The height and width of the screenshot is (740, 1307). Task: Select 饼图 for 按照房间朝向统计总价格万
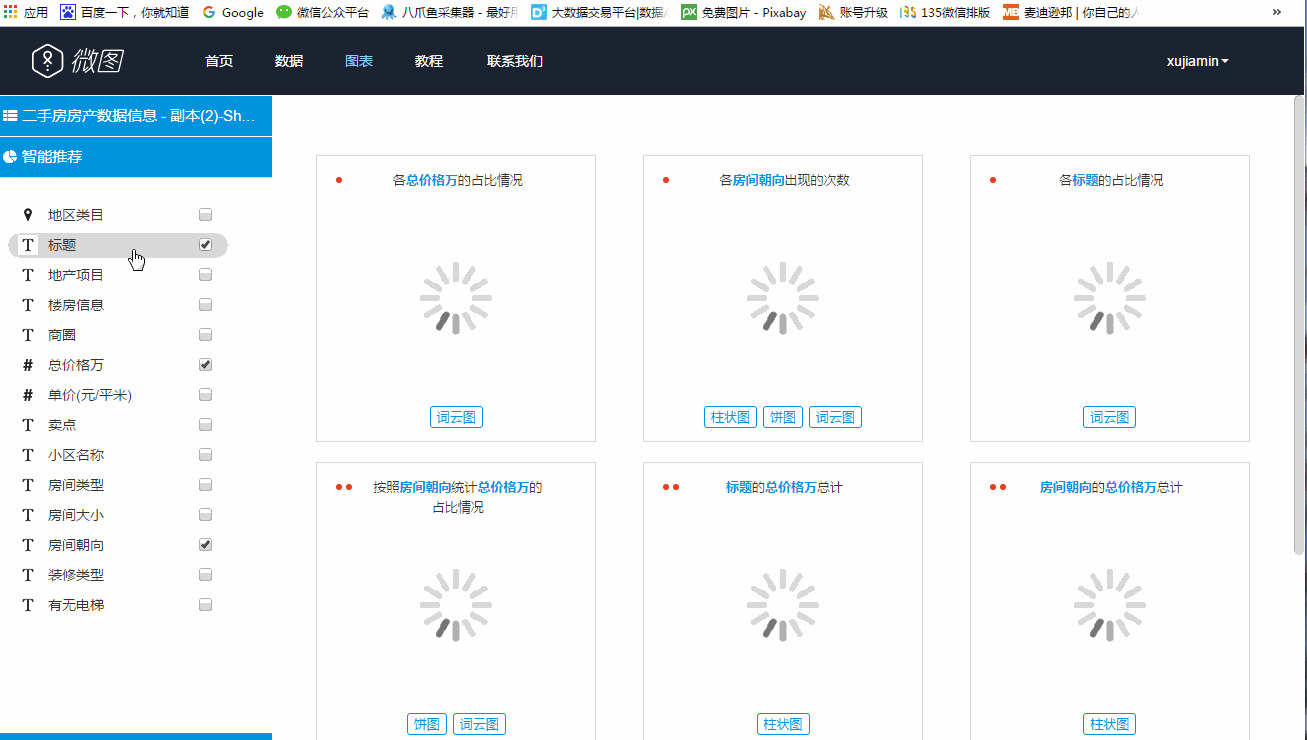click(427, 724)
